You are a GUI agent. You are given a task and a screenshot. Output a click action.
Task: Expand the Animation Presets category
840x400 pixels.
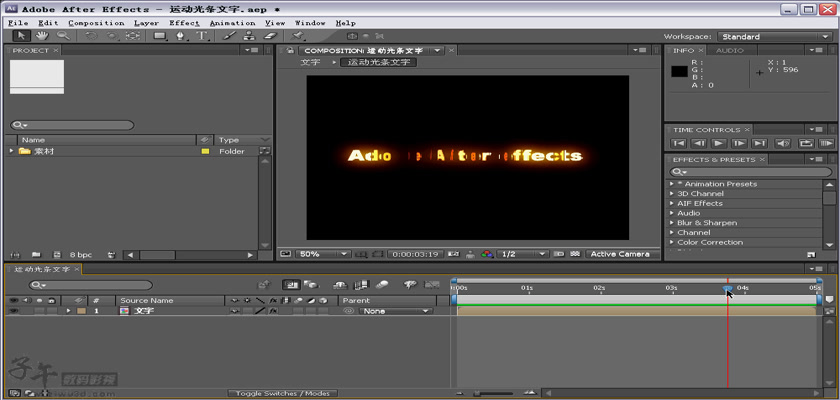(x=672, y=184)
